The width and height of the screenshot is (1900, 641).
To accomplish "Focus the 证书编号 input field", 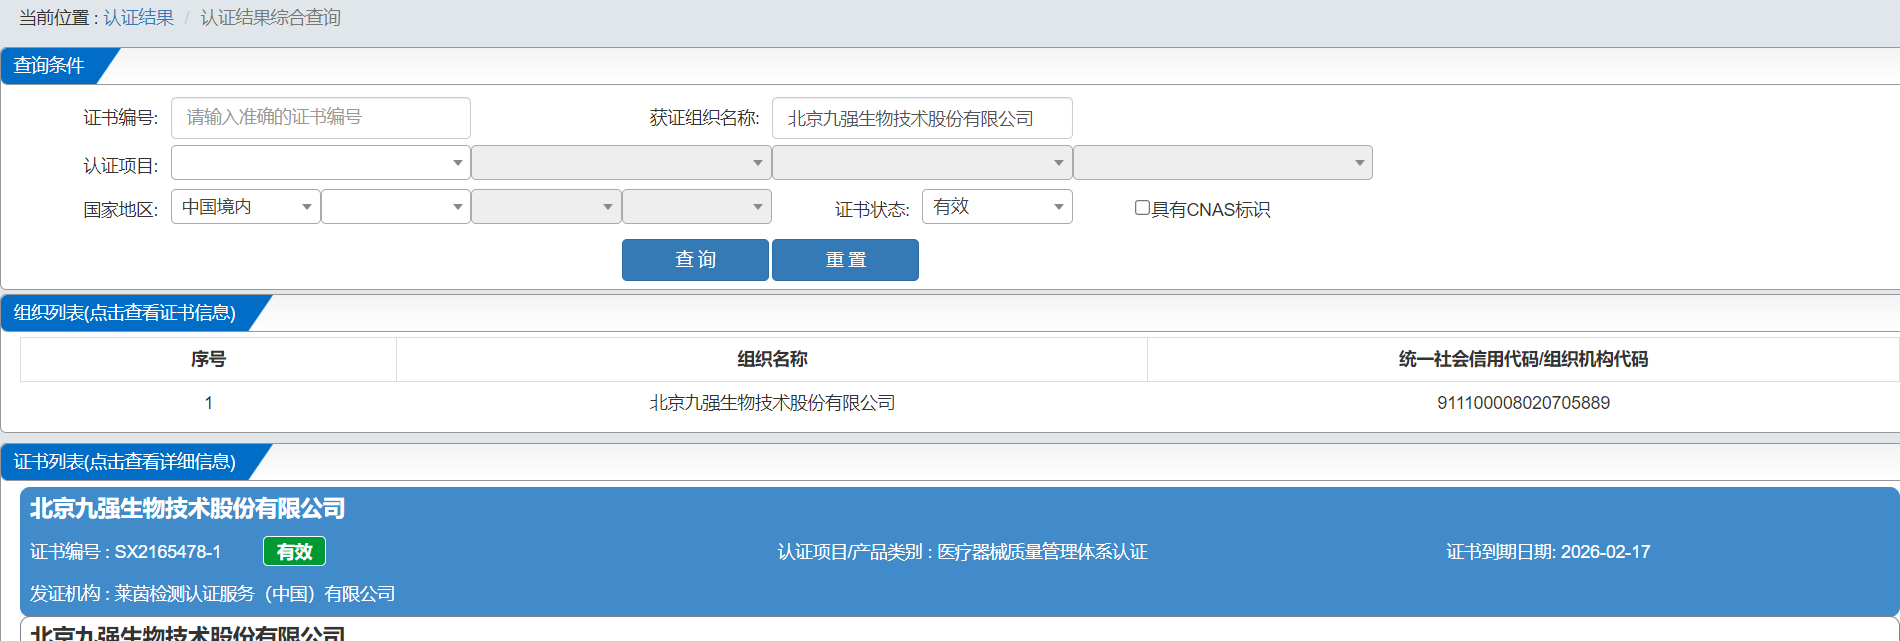I will (321, 118).
